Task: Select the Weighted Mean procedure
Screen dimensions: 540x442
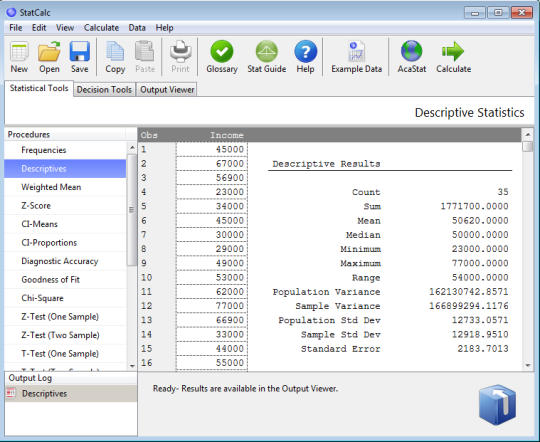Action: click(65, 187)
